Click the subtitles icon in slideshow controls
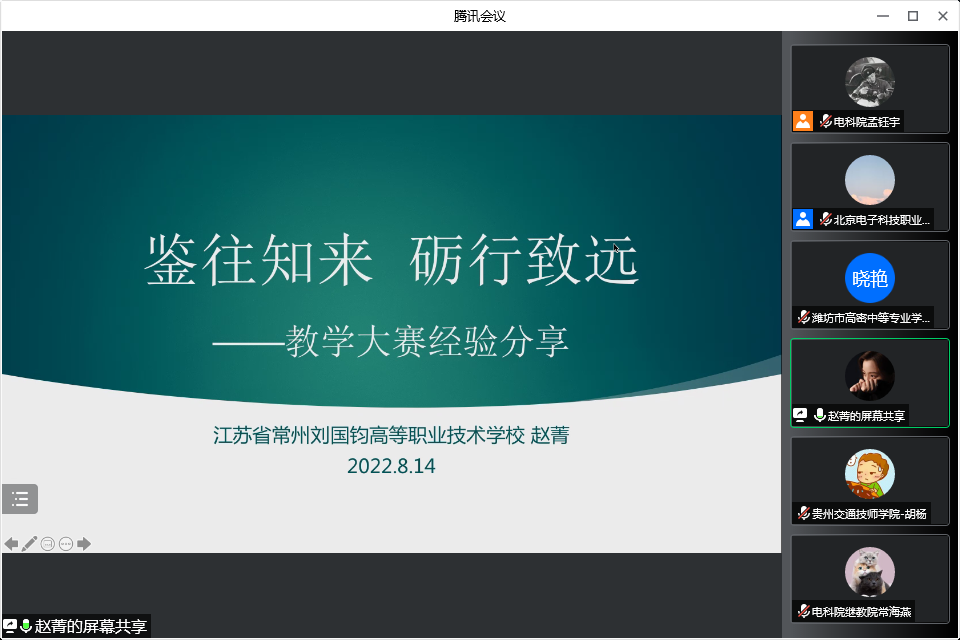The image size is (960, 640). (x=47, y=544)
